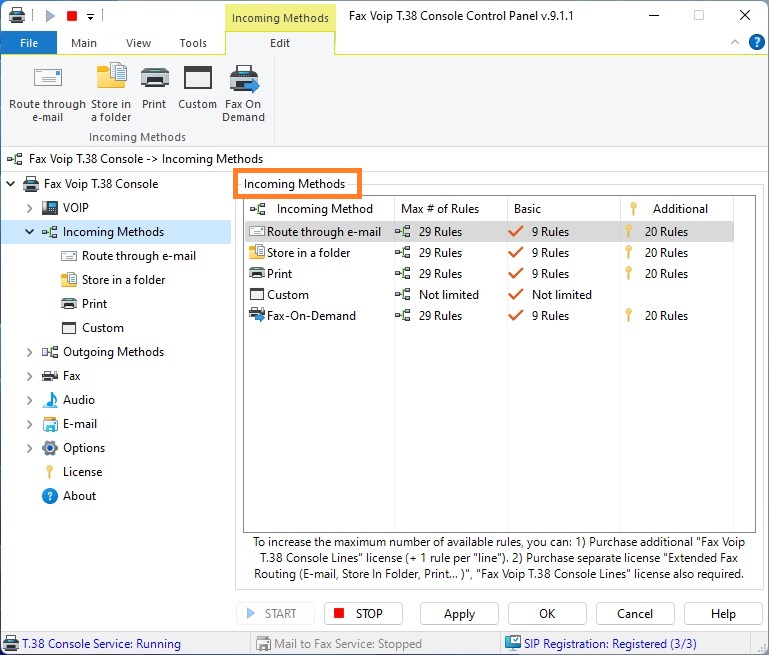The height and width of the screenshot is (655, 769).
Task: Click 20 Rules in the Fax-On-Demand row
Action: pos(666,316)
